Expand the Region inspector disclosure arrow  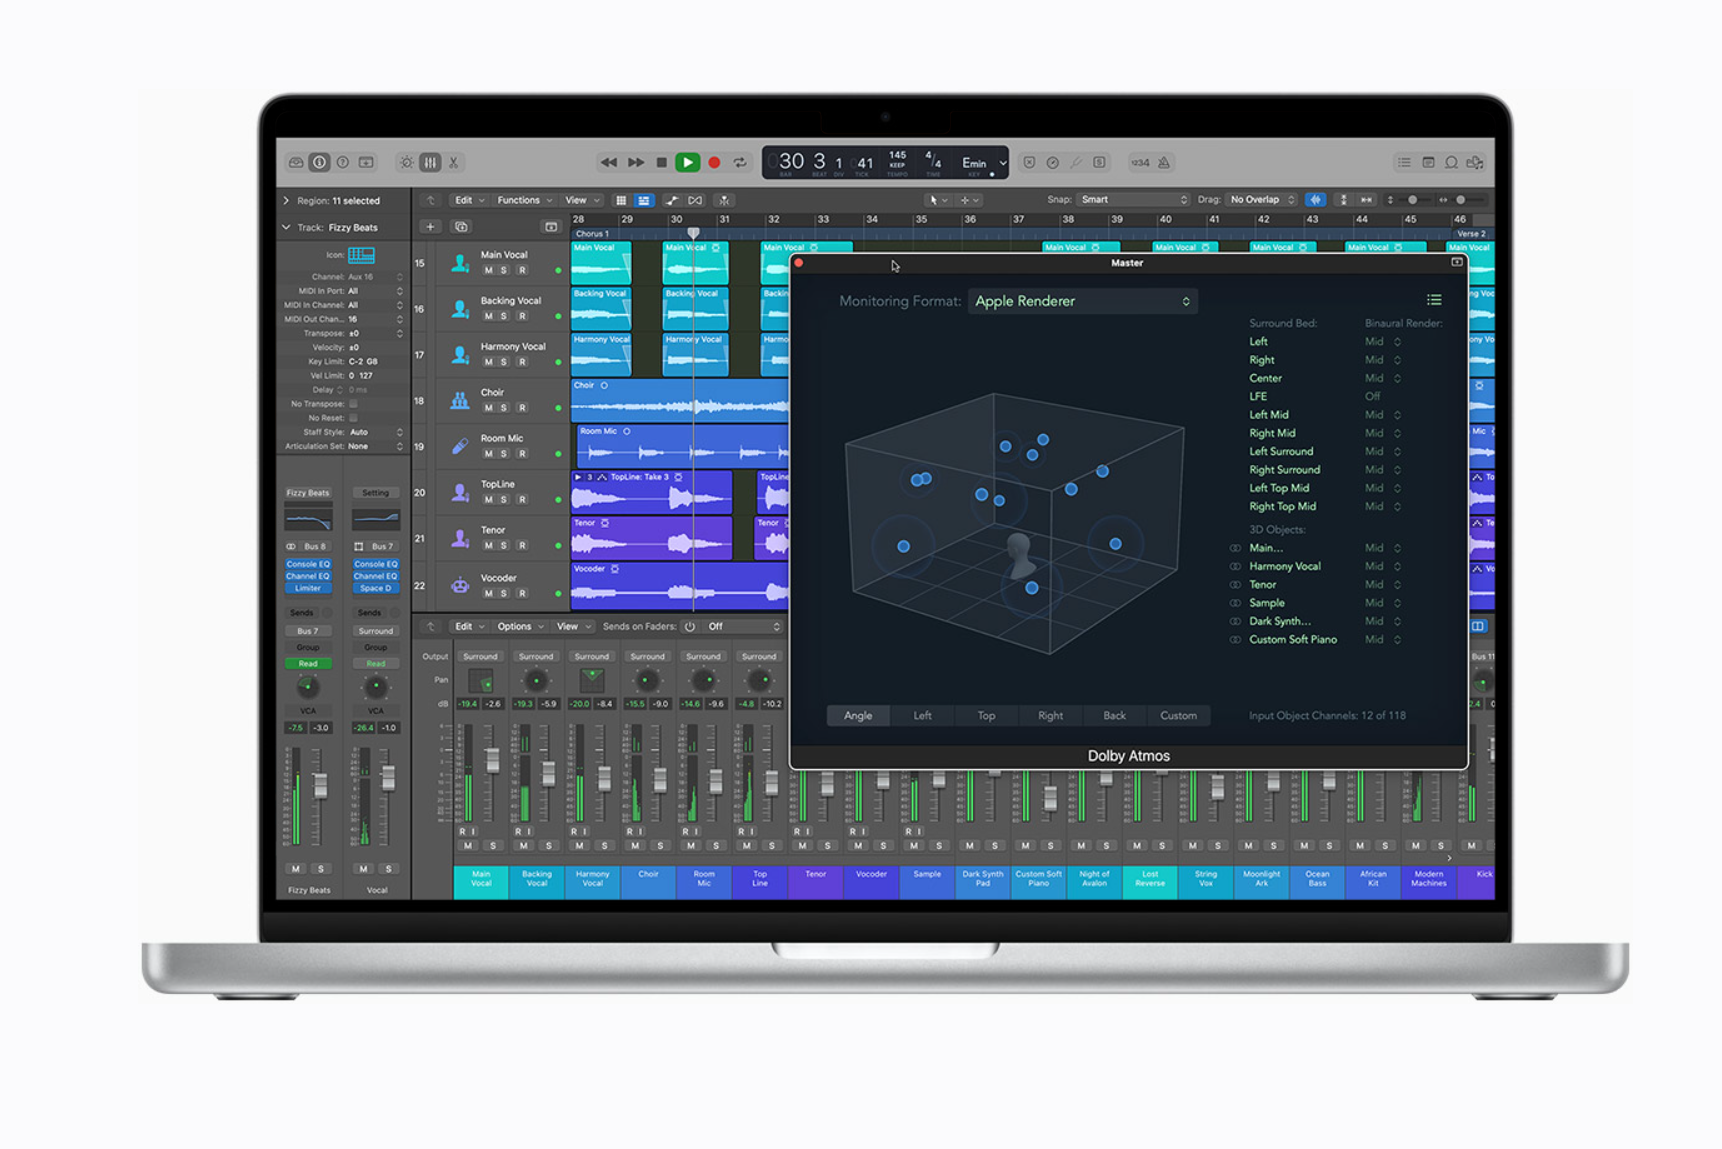pos(286,201)
